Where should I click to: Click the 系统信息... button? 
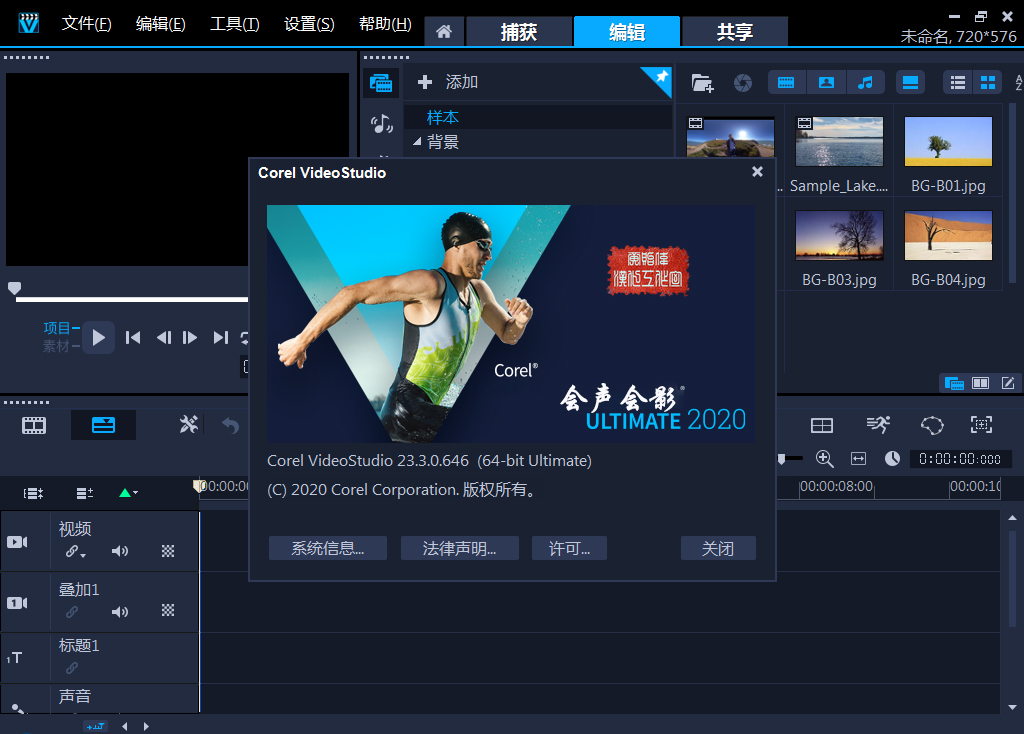(328, 549)
